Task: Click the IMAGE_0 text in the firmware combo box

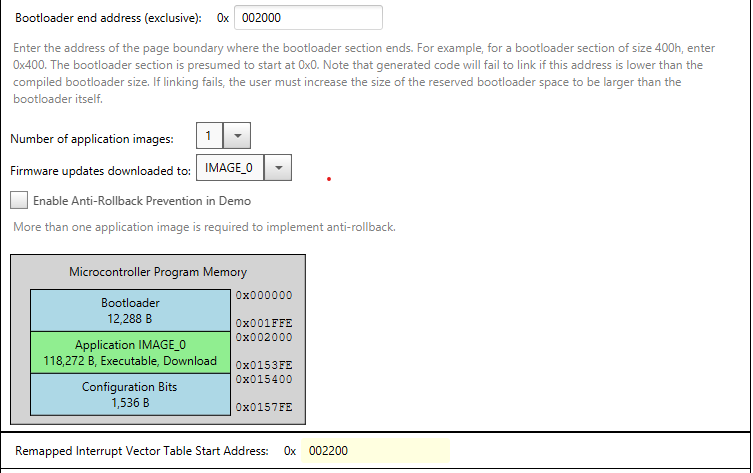Action: tap(229, 169)
